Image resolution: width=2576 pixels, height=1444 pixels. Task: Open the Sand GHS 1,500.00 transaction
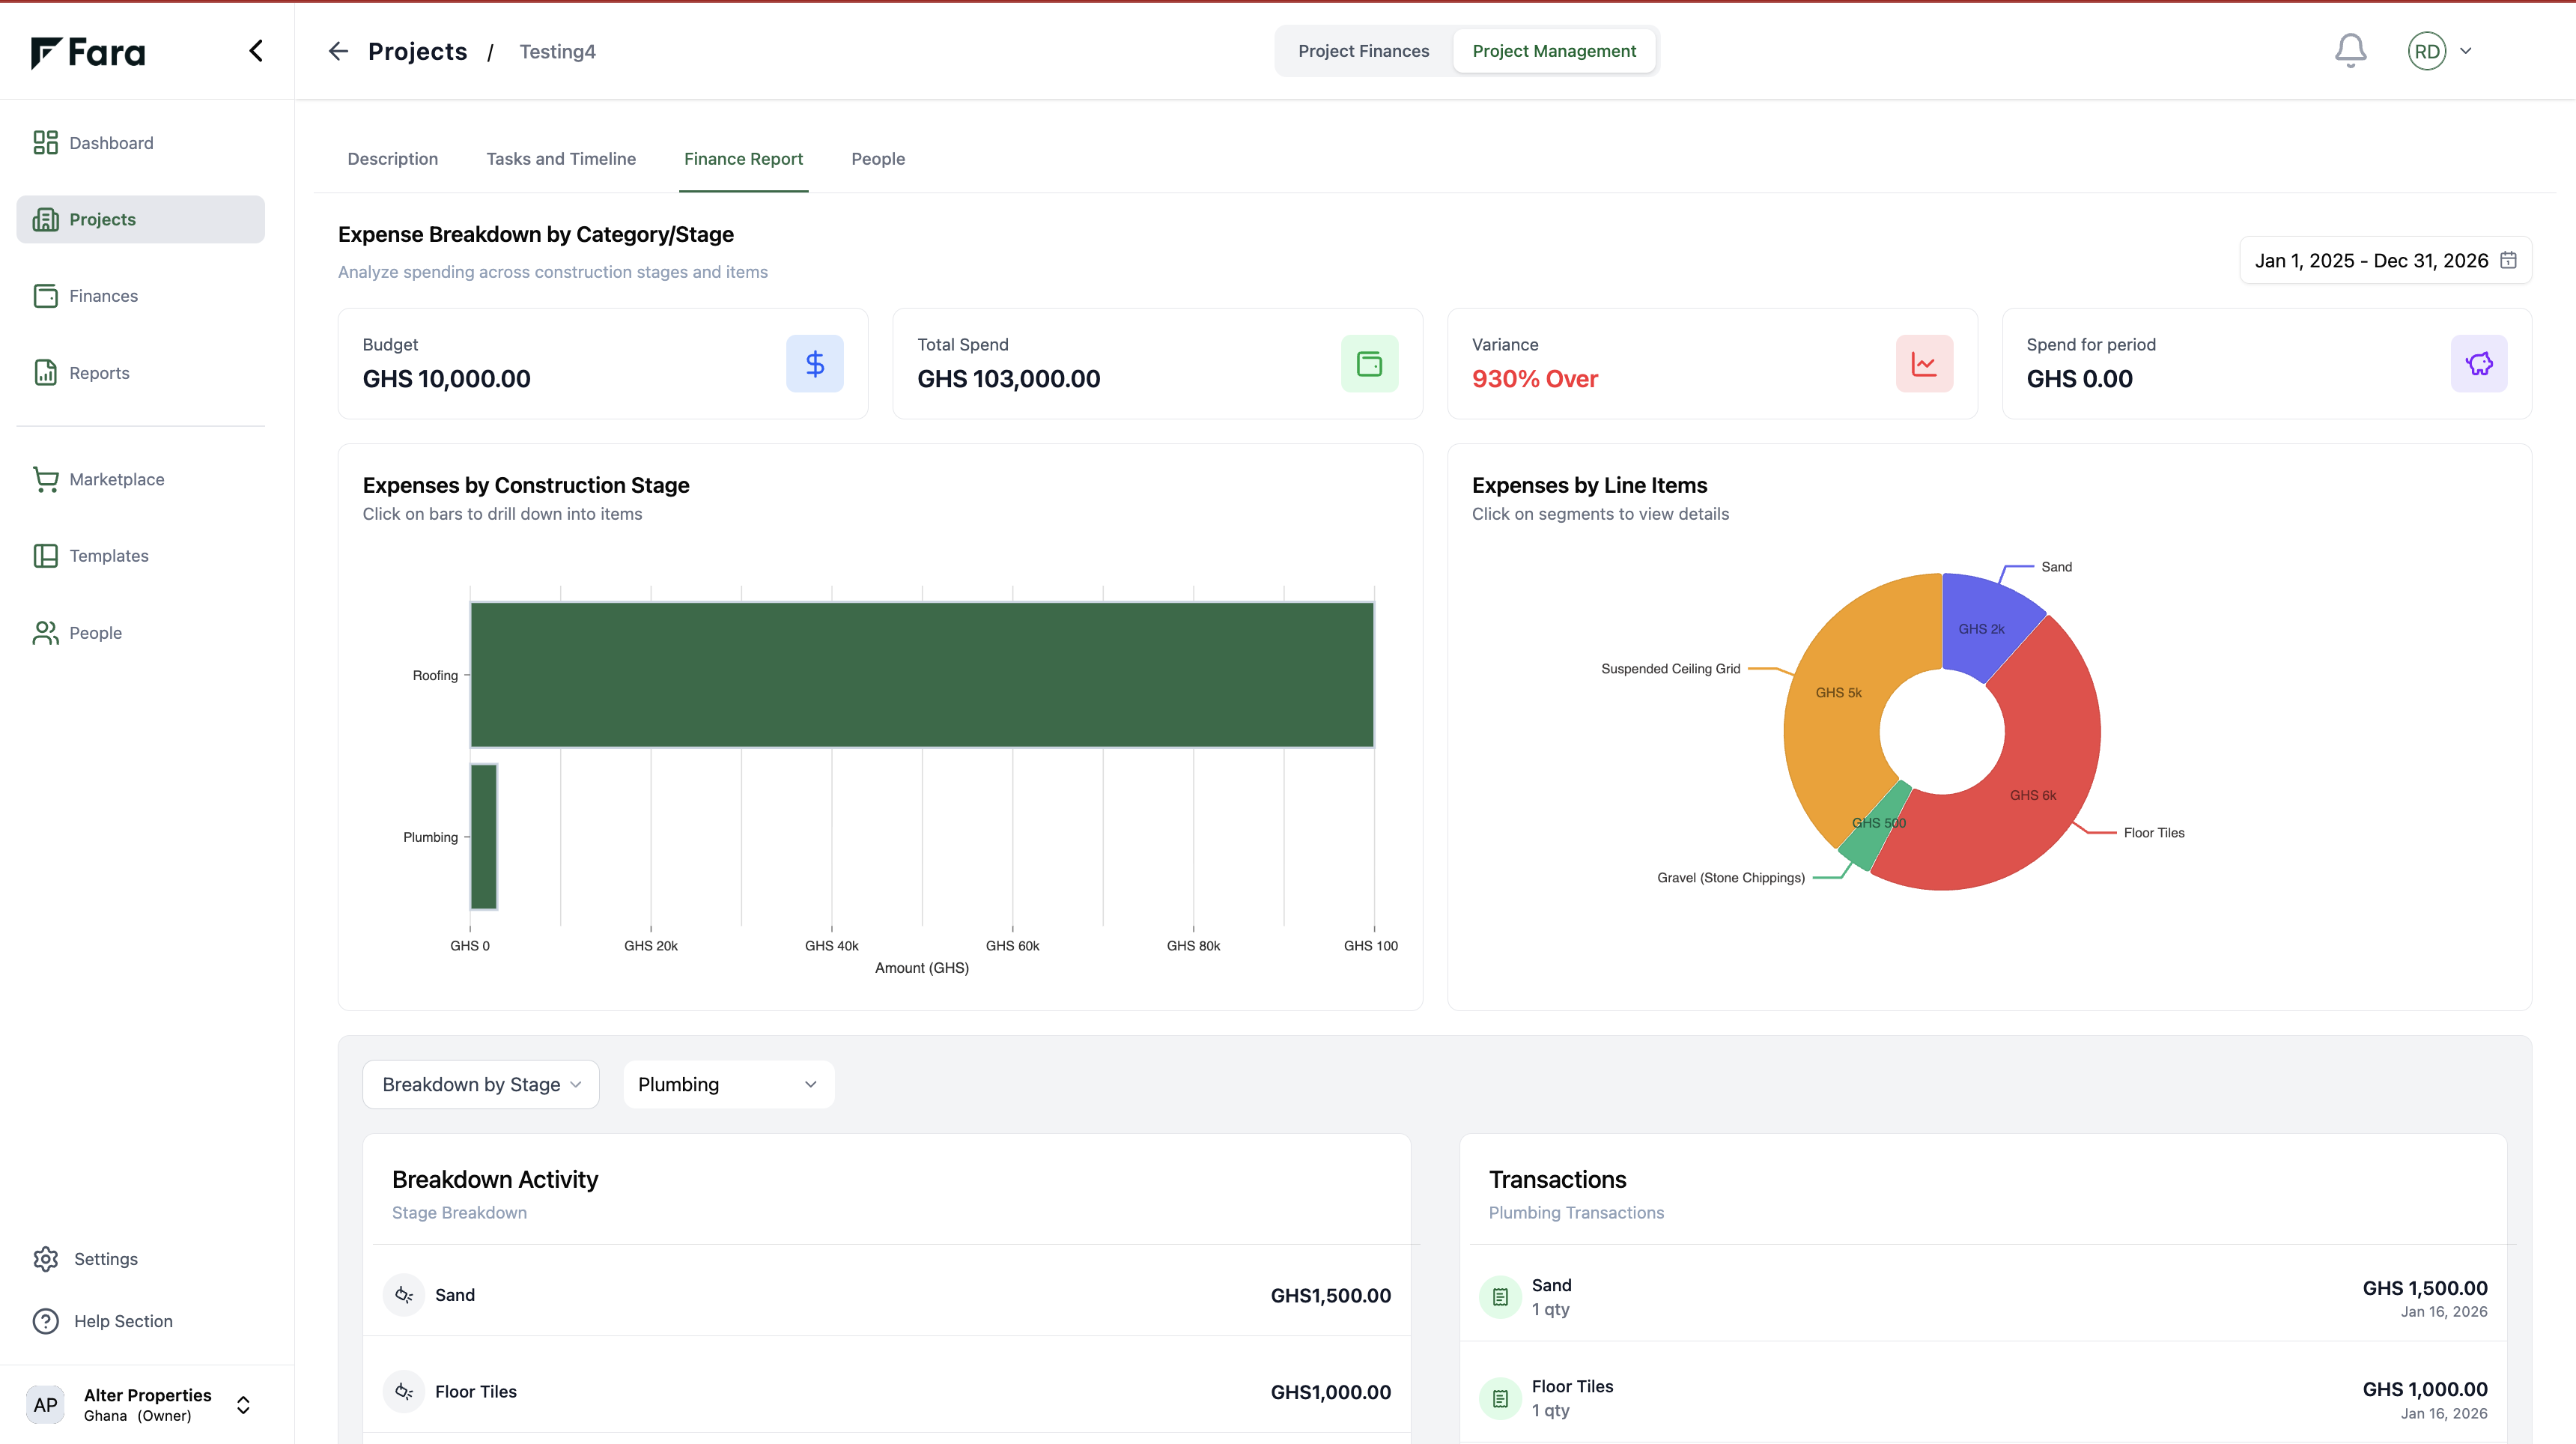(1983, 1297)
